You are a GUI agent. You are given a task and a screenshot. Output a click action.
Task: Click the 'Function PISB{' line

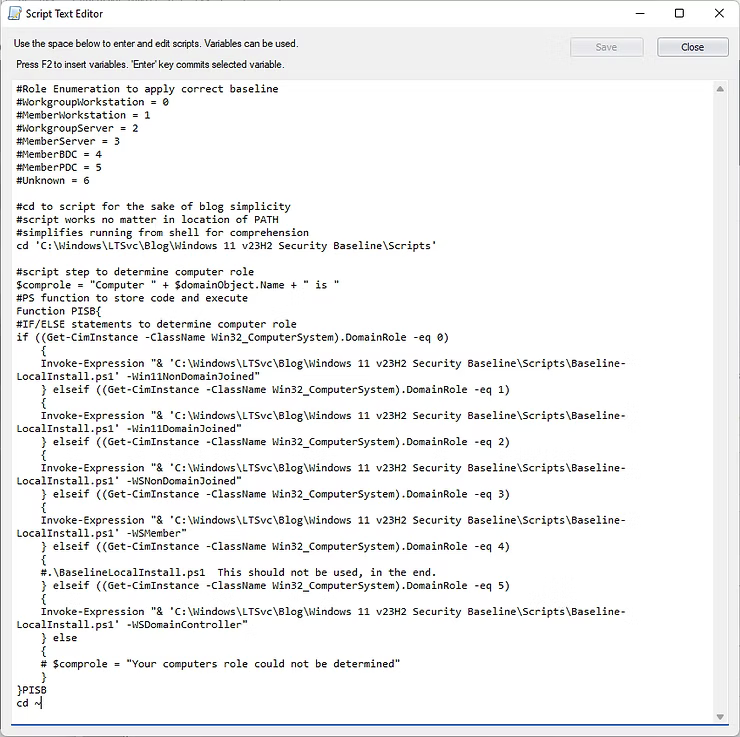59,311
